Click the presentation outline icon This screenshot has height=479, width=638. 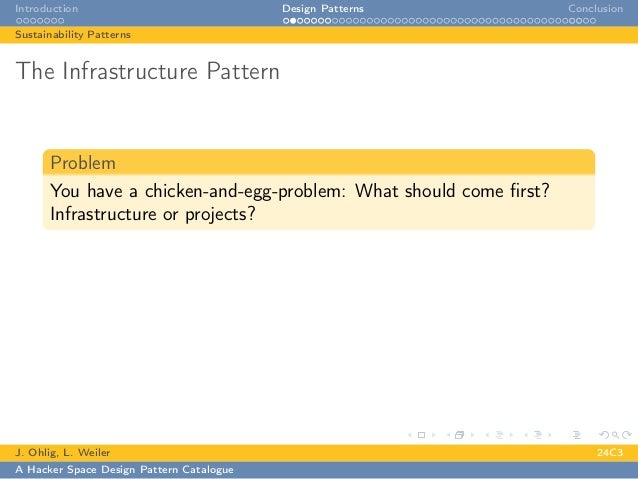(577, 435)
